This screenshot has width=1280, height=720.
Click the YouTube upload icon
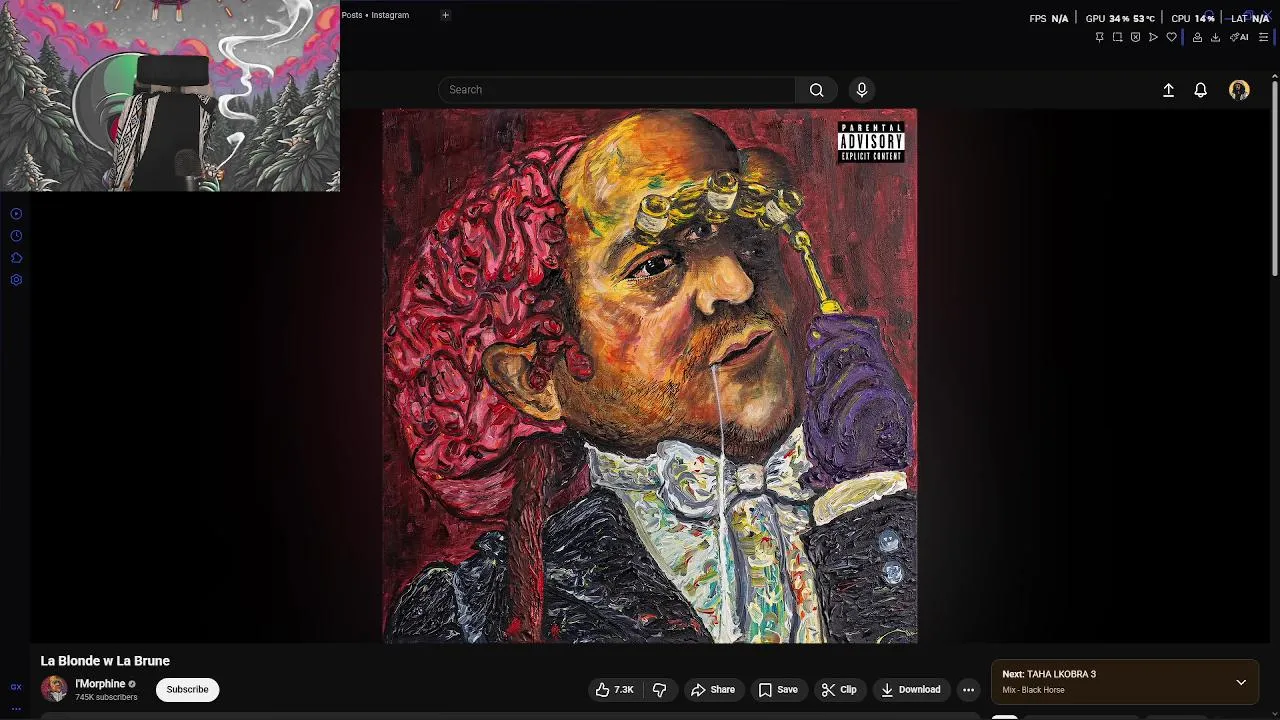pyautogui.click(x=1168, y=90)
